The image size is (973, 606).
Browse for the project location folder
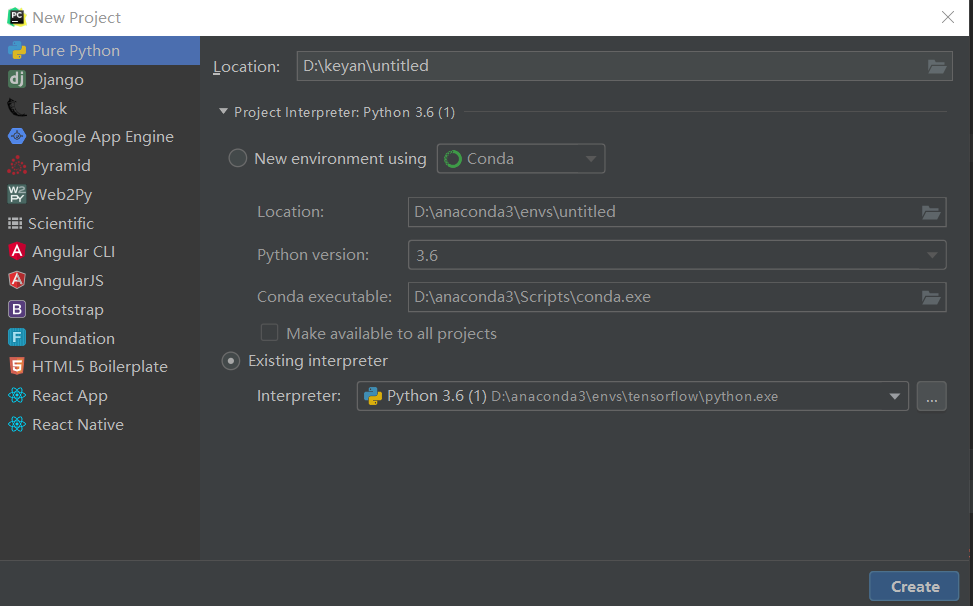pos(936,67)
